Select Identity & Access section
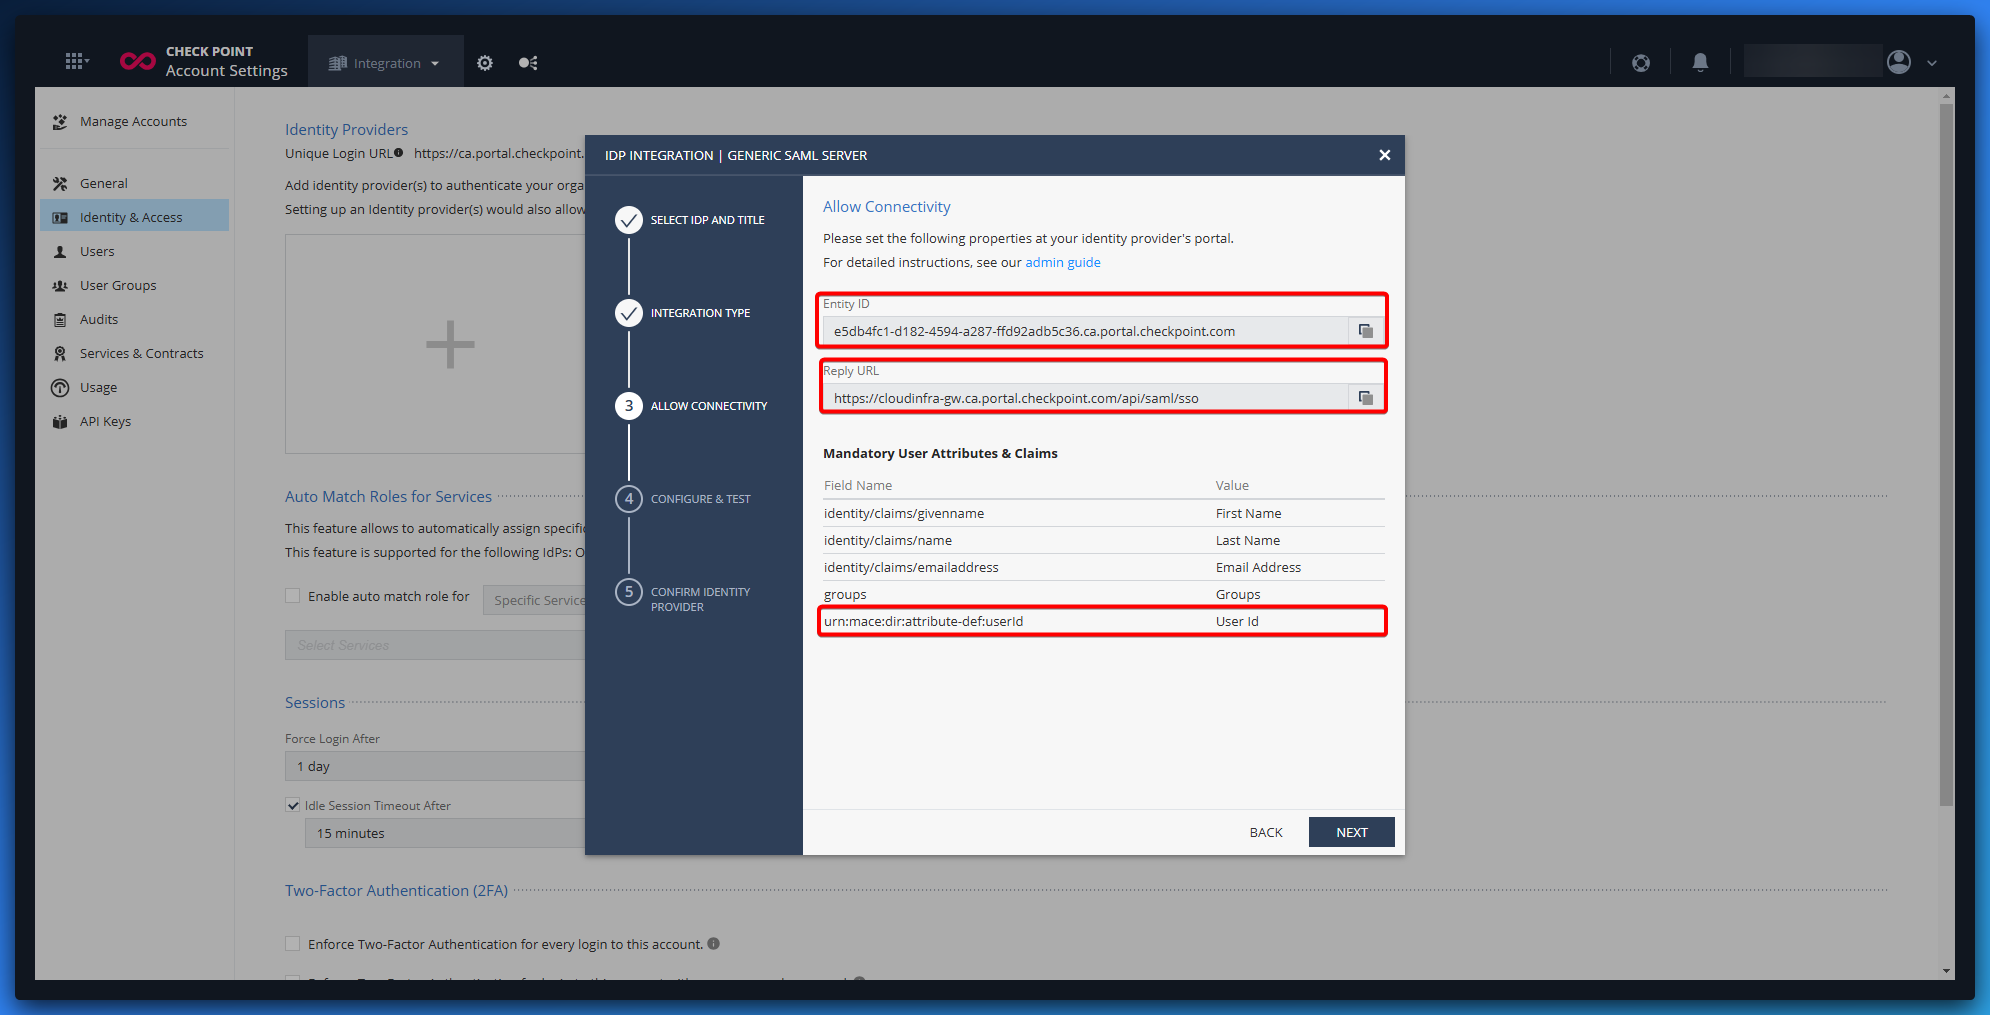This screenshot has height=1015, width=1990. point(134,216)
